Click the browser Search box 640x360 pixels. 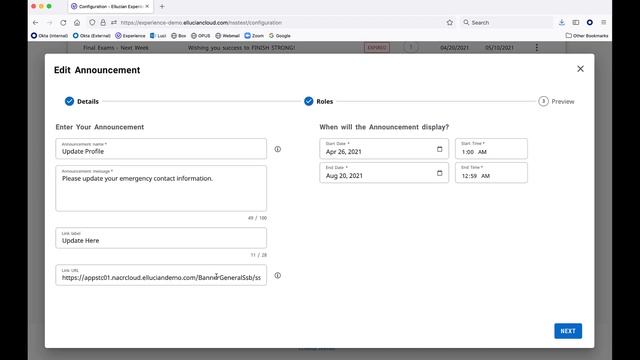click(x=506, y=22)
